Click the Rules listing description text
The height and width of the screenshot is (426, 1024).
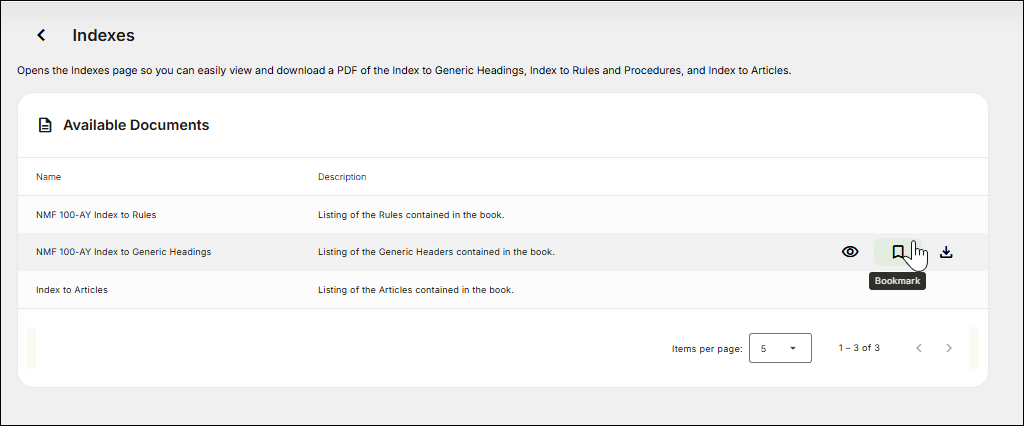[x=411, y=214]
